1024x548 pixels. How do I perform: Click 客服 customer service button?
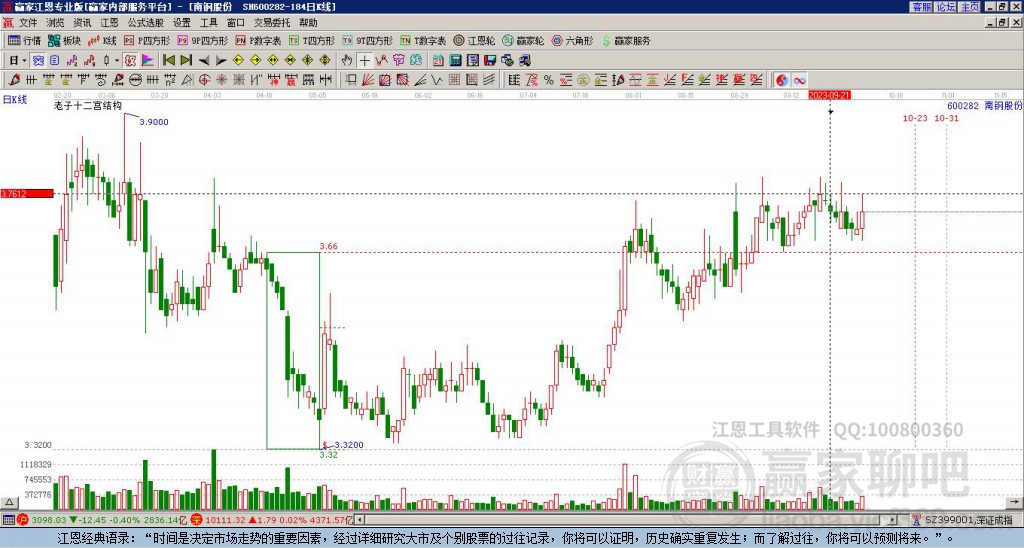click(921, 7)
